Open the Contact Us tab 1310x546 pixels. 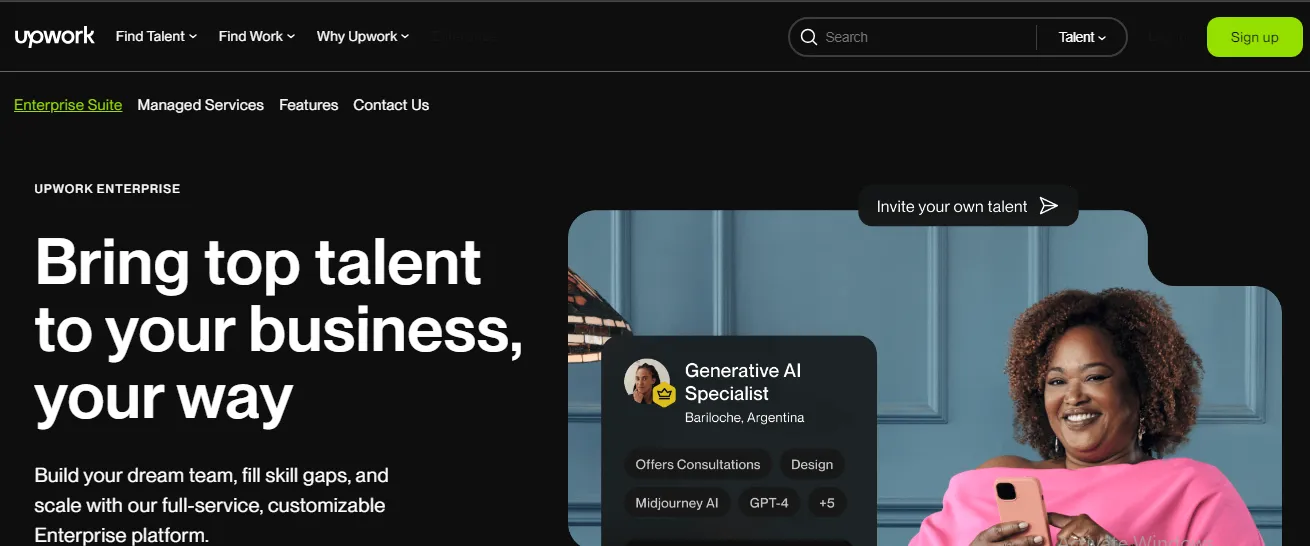391,105
